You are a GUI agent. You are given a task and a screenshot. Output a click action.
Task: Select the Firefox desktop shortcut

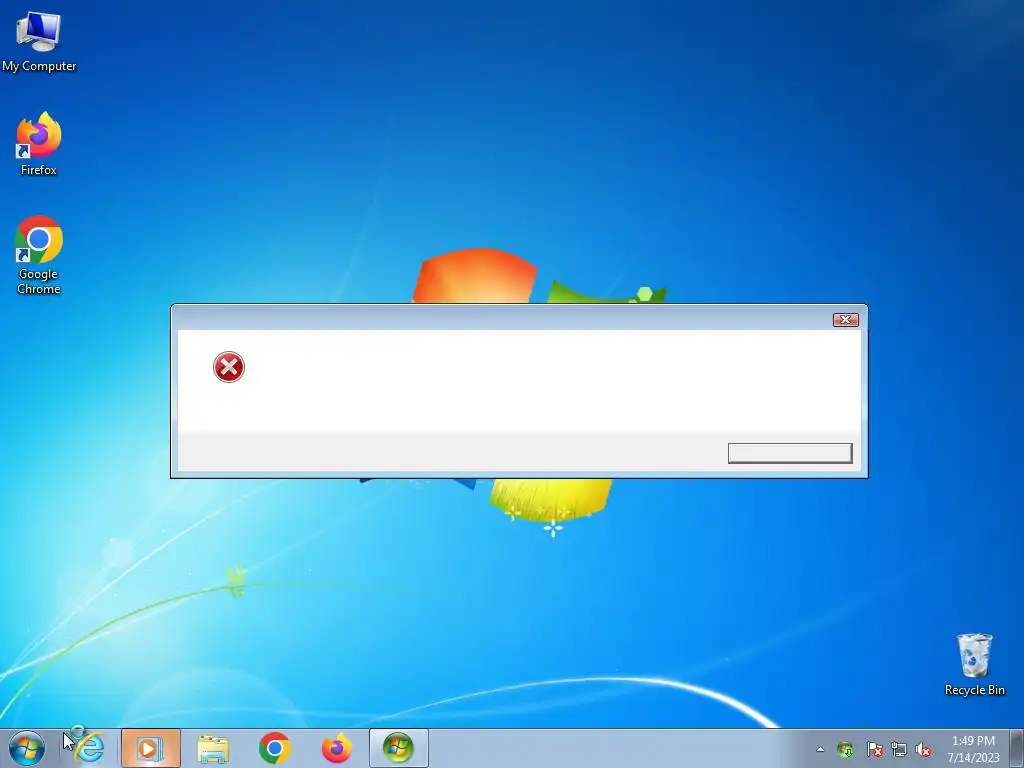[x=39, y=144]
